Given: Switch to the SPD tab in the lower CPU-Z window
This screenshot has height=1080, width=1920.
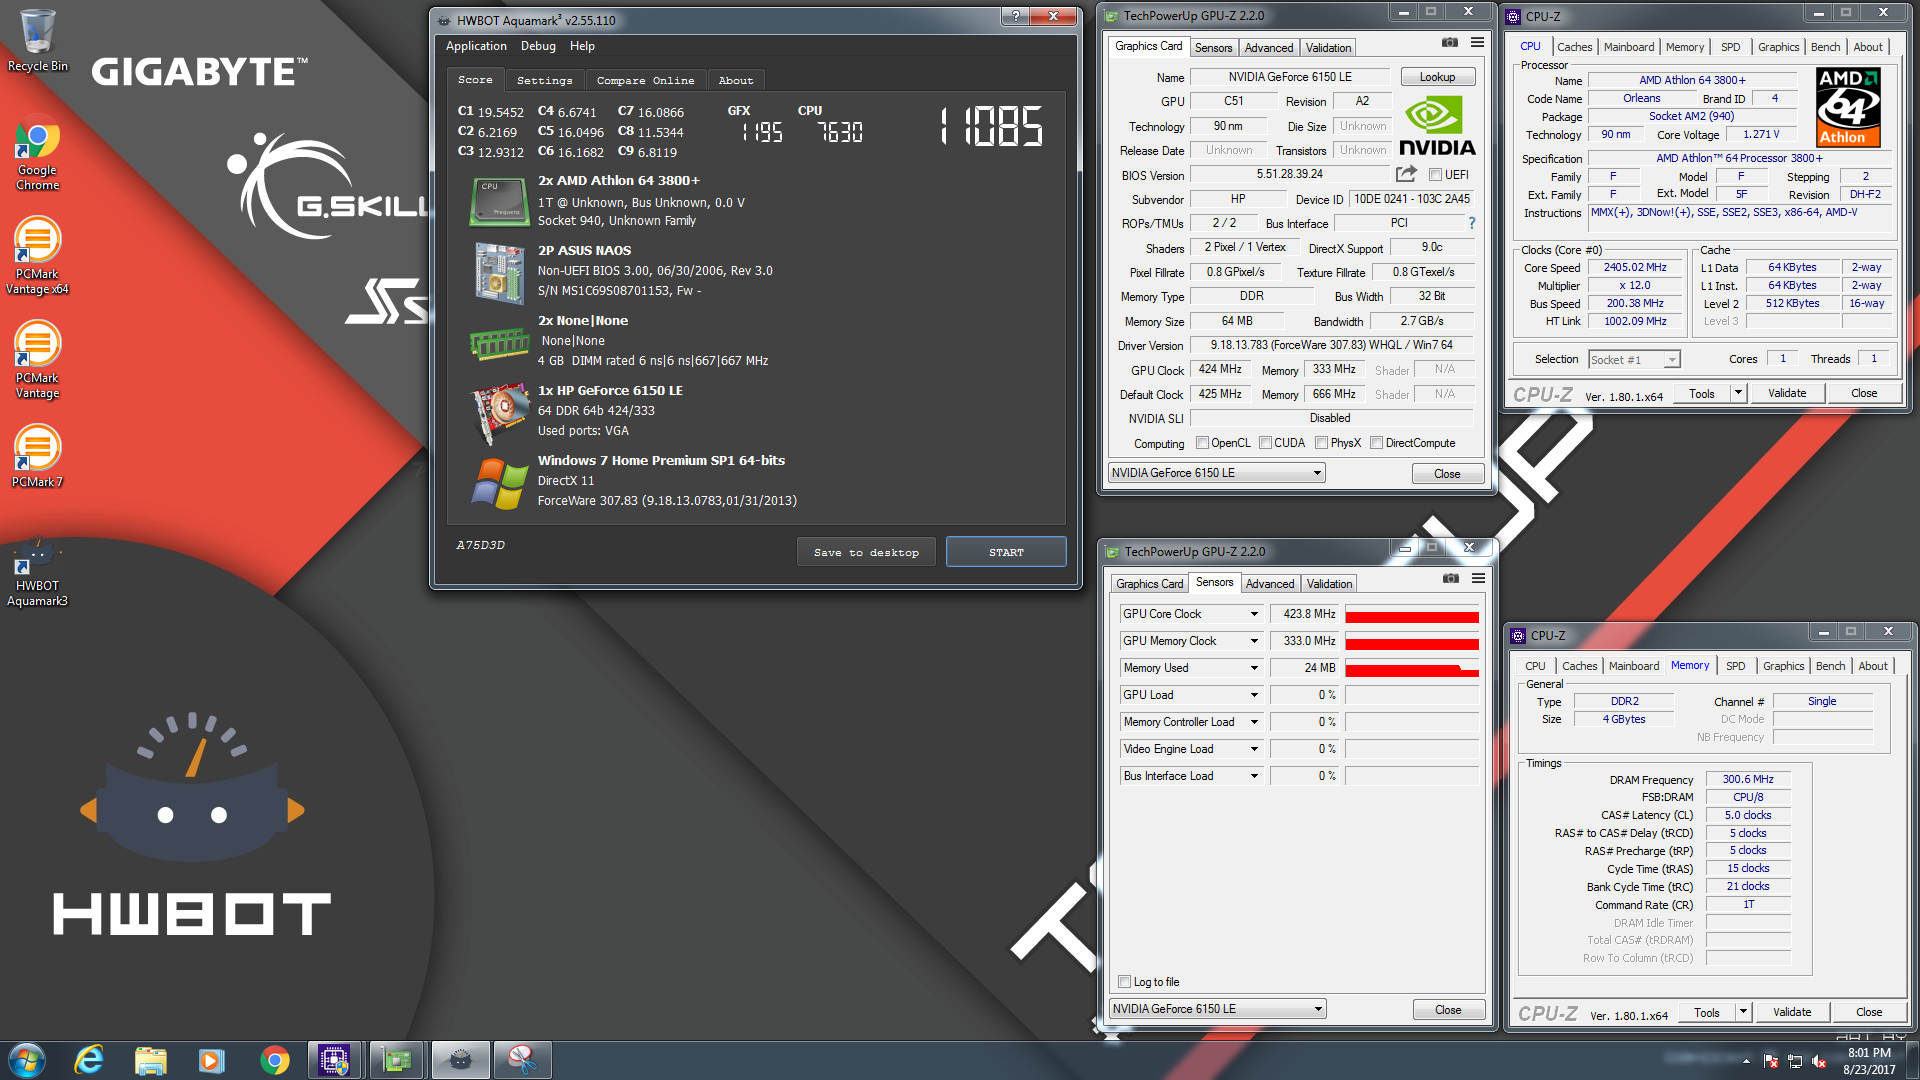Looking at the screenshot, I should point(1736,666).
